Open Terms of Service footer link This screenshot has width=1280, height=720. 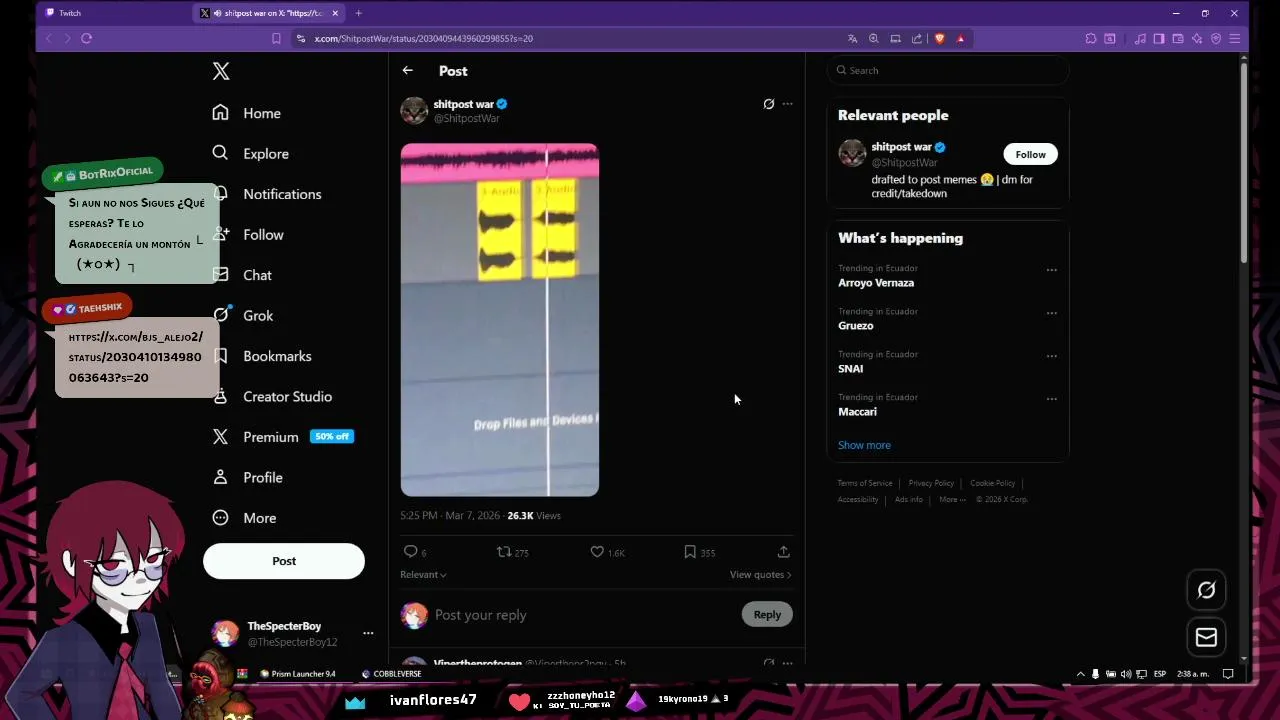click(x=865, y=483)
